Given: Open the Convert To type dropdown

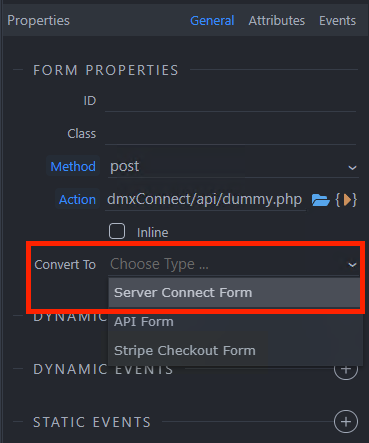Looking at the screenshot, I should coord(234,265).
